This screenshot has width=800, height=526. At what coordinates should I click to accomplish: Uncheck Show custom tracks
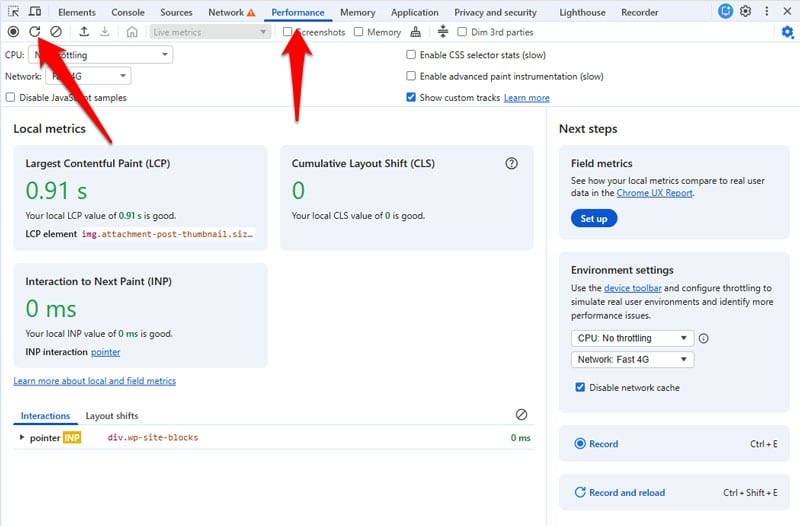[x=411, y=97]
